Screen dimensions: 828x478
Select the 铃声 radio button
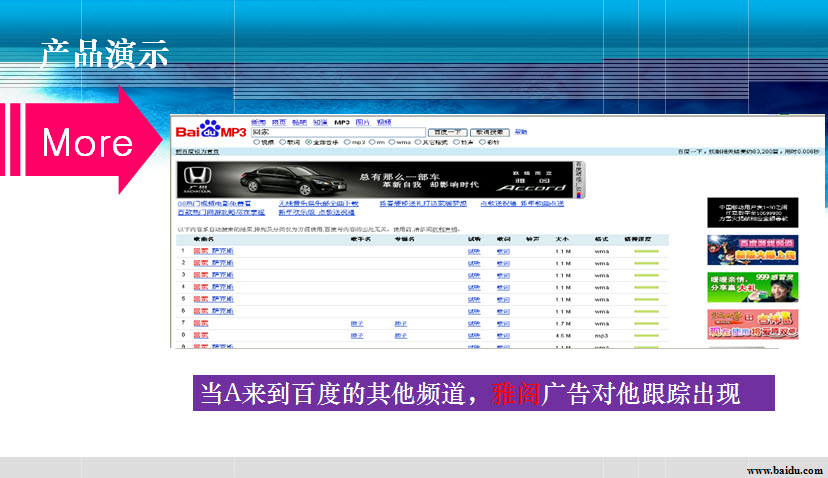[456, 142]
